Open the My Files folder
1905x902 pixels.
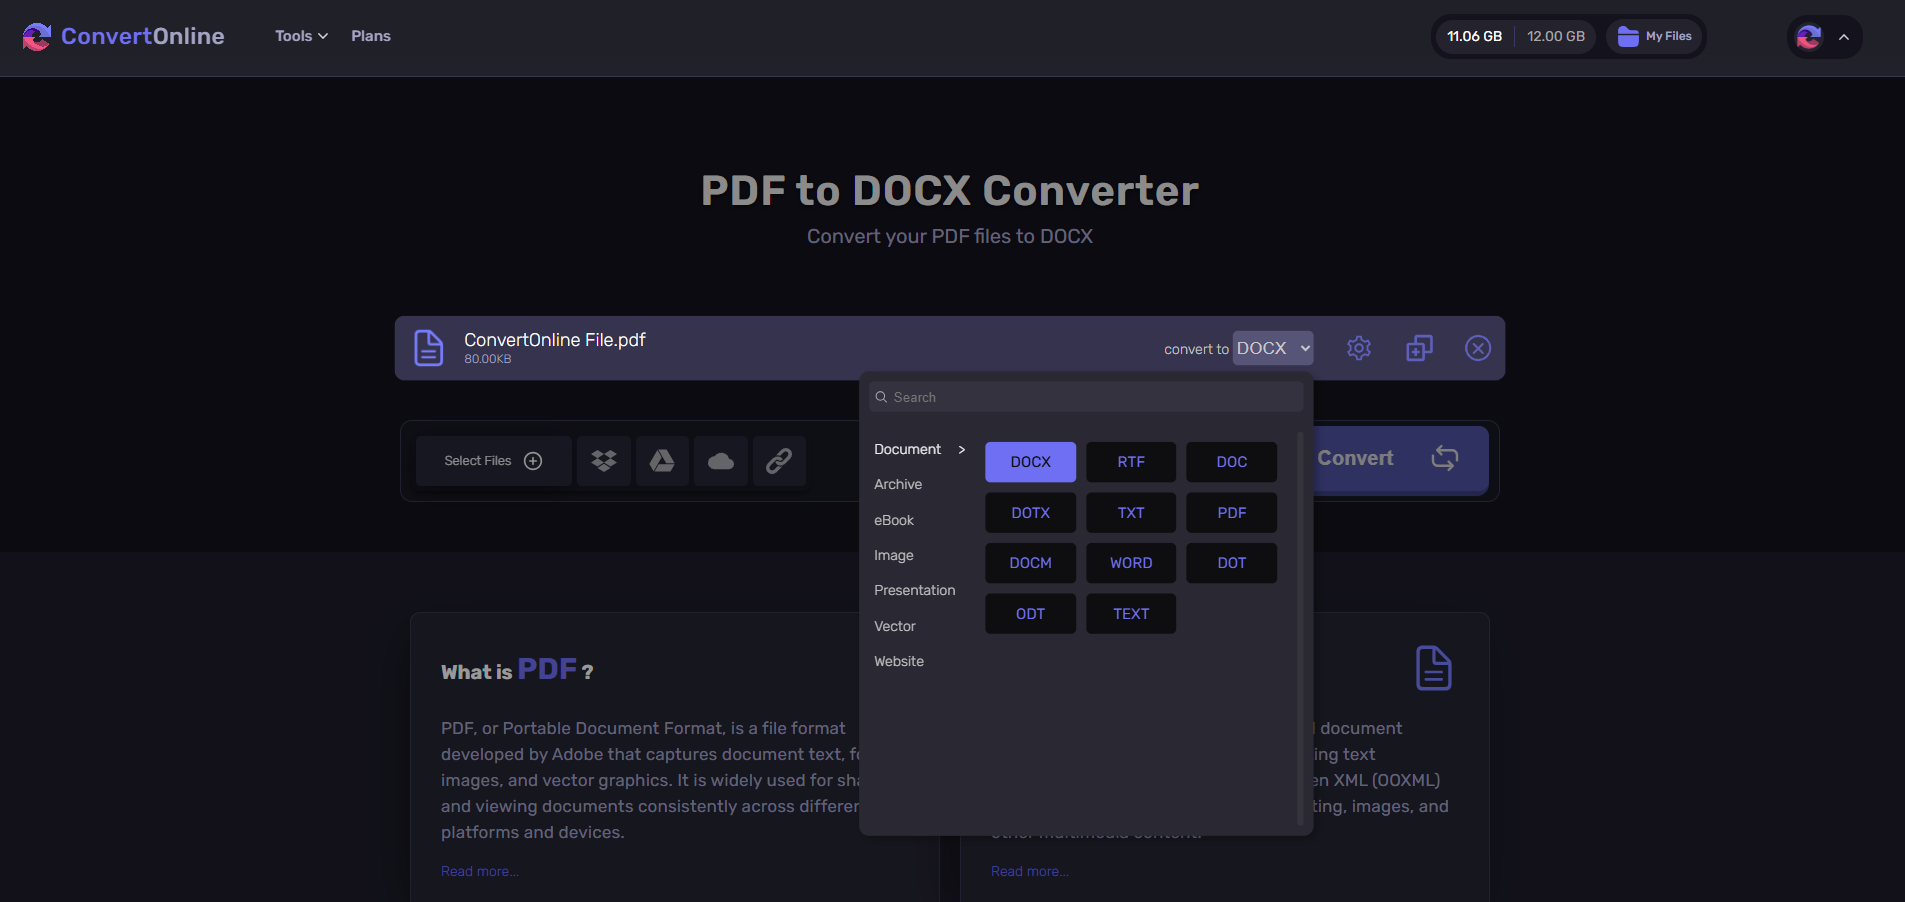pos(1655,37)
